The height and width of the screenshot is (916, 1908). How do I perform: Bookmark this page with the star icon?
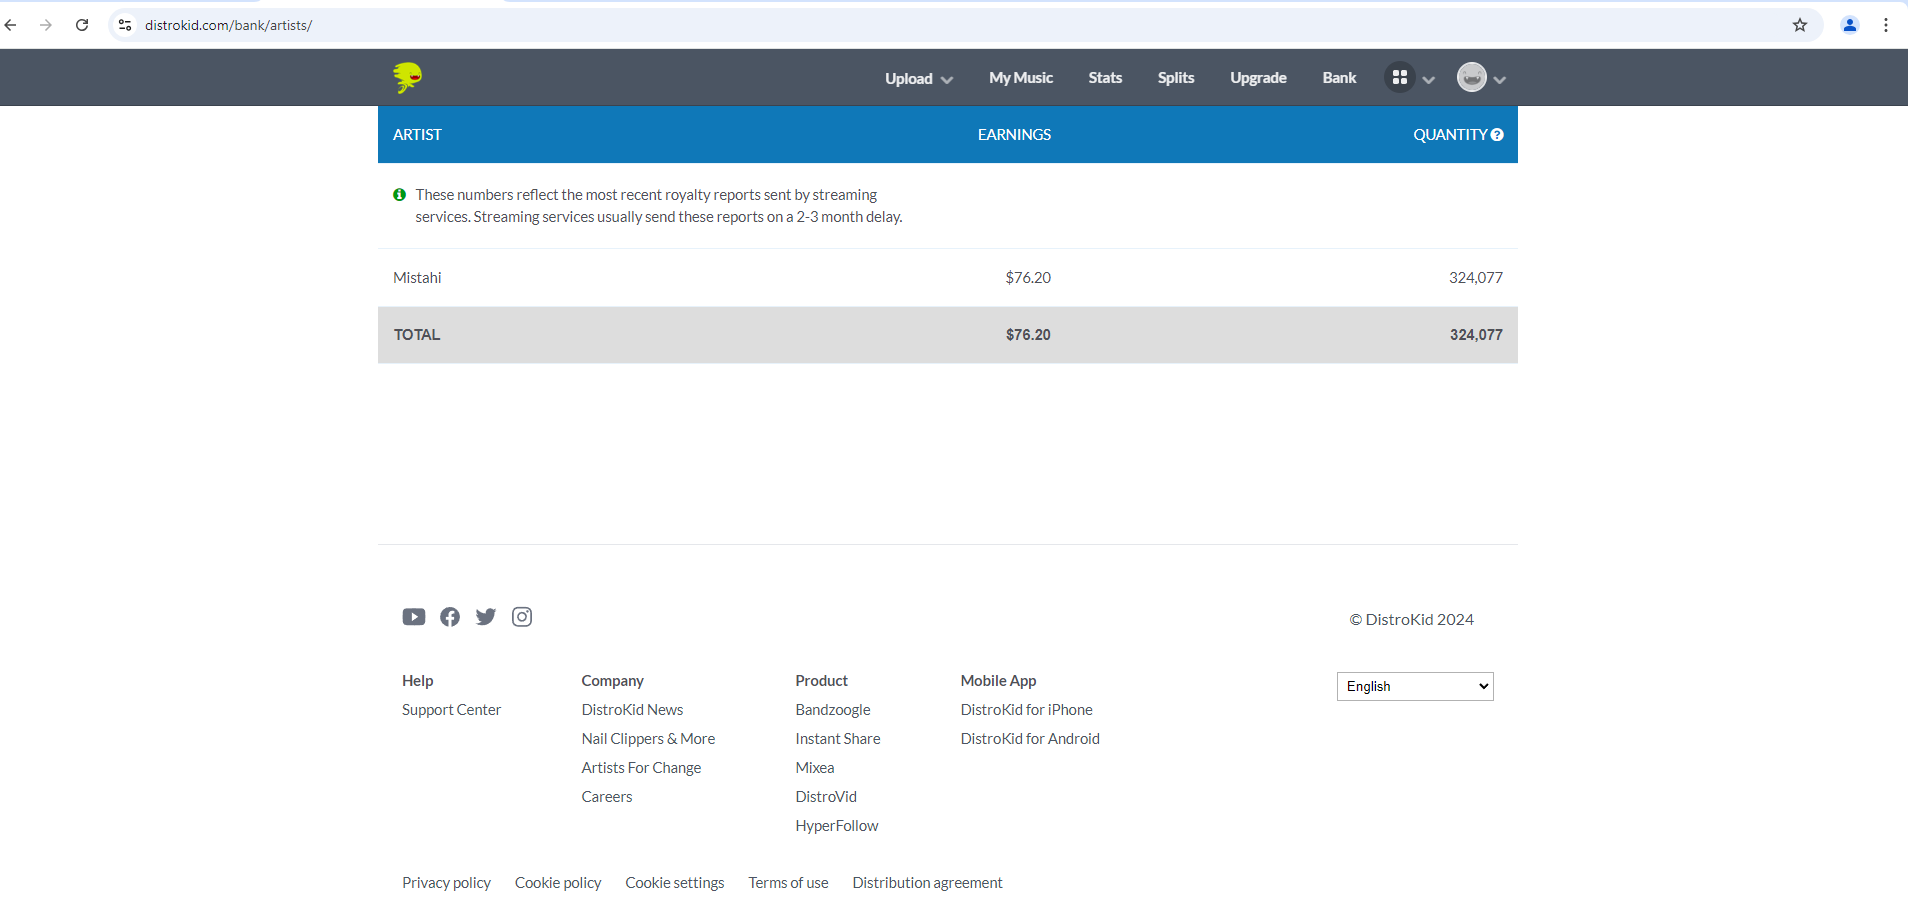(x=1800, y=25)
